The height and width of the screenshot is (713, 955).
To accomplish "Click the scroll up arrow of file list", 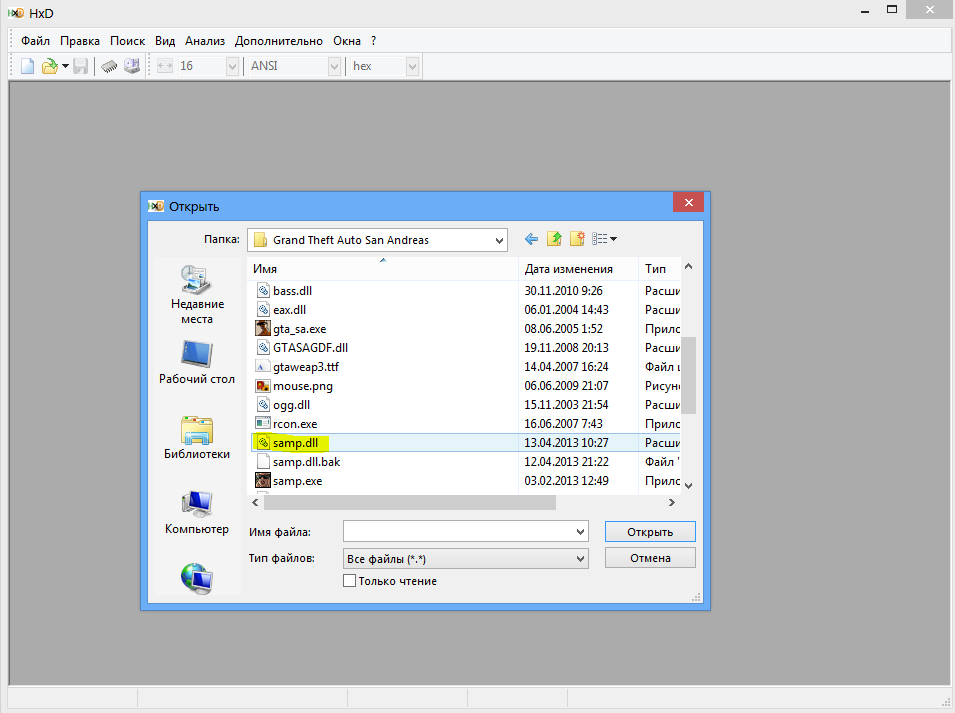I will (x=688, y=266).
